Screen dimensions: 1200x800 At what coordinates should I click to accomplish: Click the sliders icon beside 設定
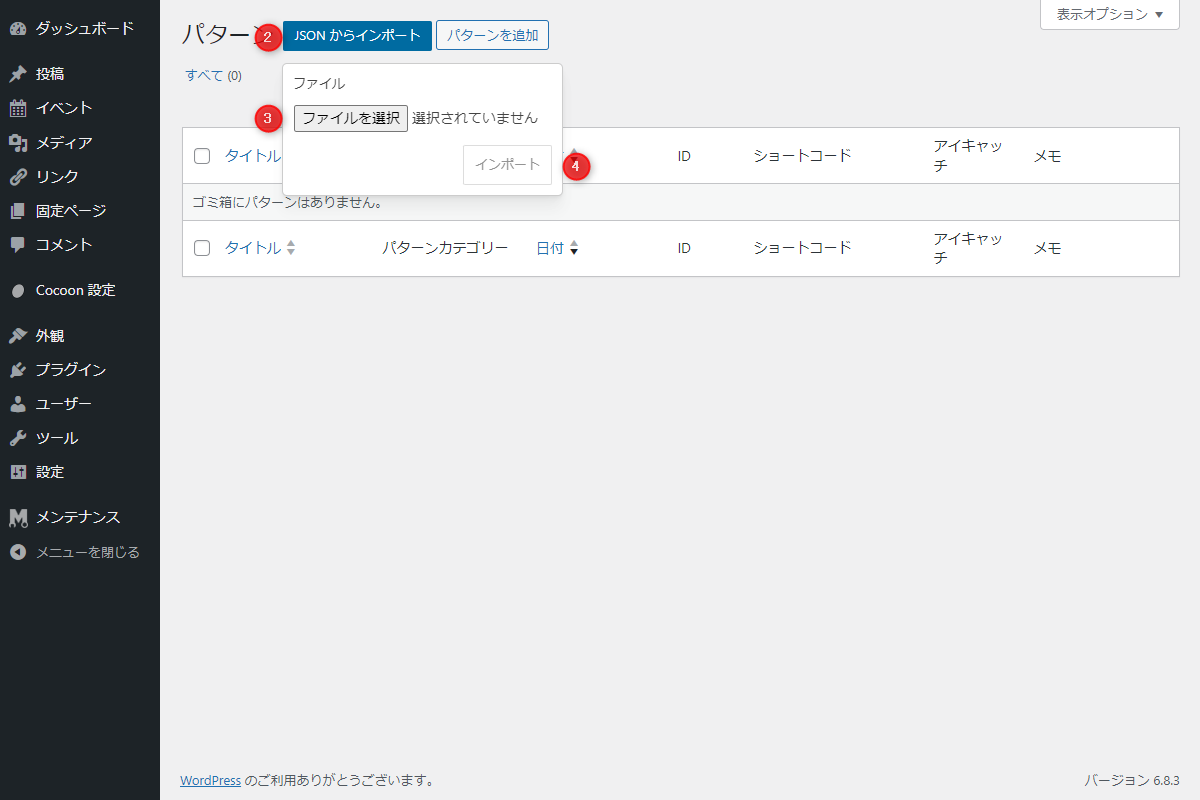pos(18,472)
